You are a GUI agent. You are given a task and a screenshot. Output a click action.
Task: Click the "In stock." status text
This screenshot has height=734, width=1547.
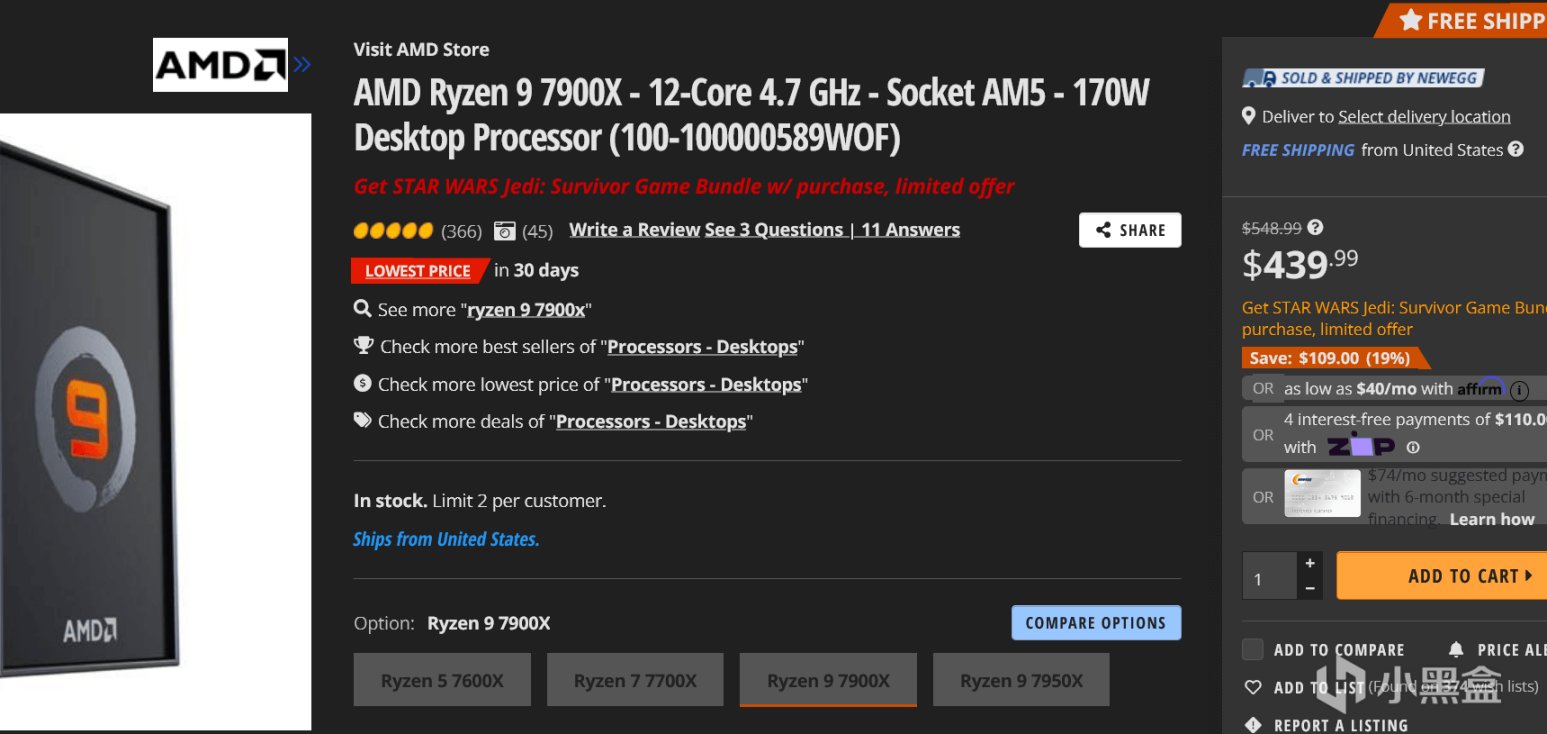click(x=390, y=500)
